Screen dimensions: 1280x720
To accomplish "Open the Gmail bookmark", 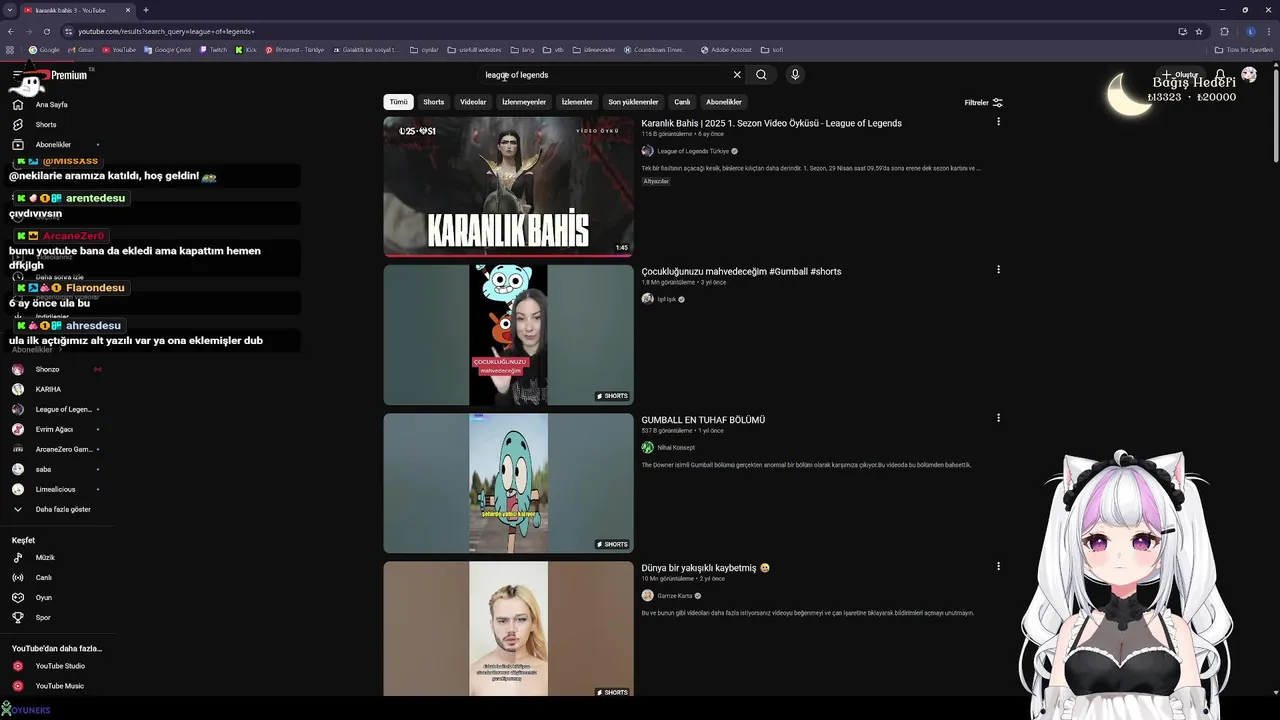I will pos(80,49).
